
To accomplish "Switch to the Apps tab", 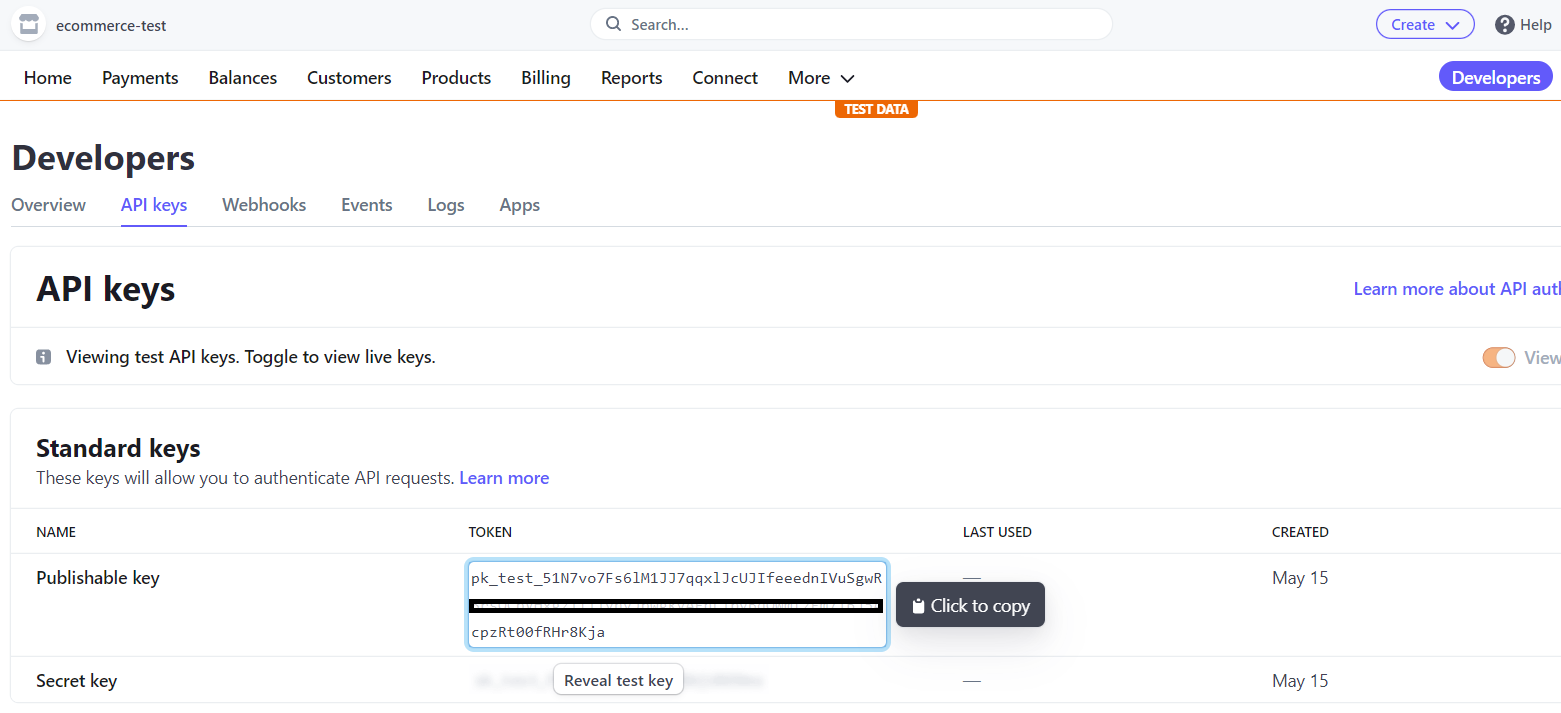I will click(520, 205).
